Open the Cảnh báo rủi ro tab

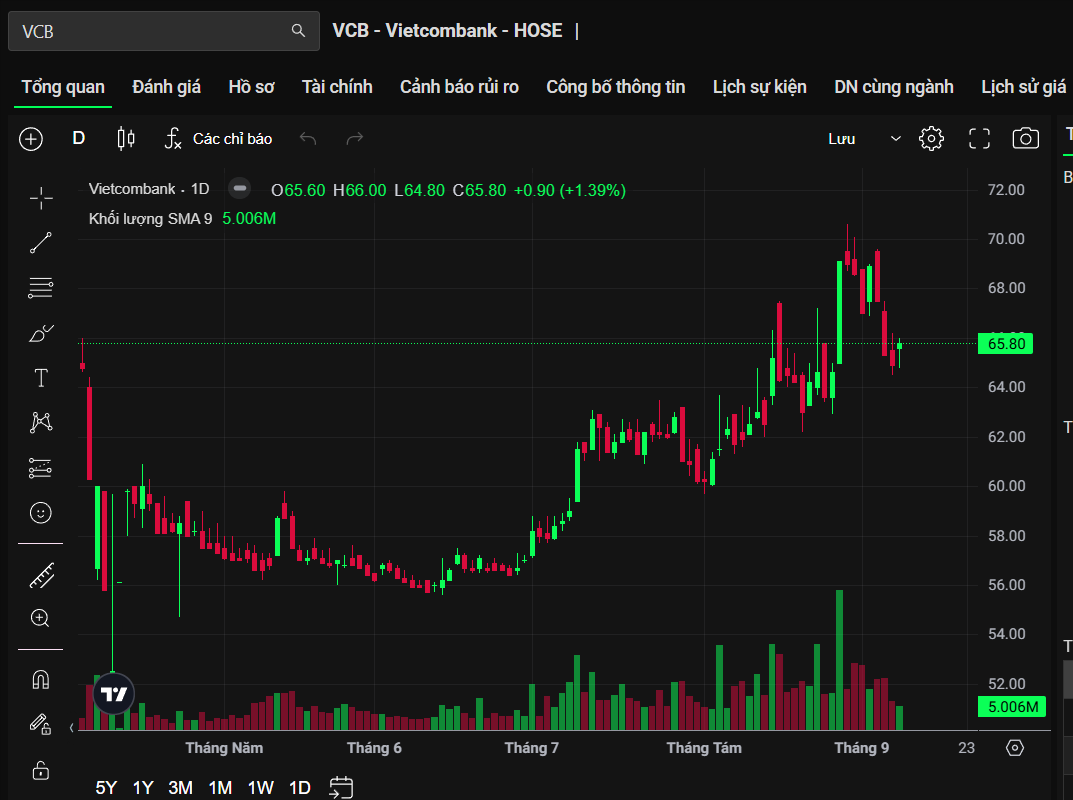pyautogui.click(x=459, y=87)
